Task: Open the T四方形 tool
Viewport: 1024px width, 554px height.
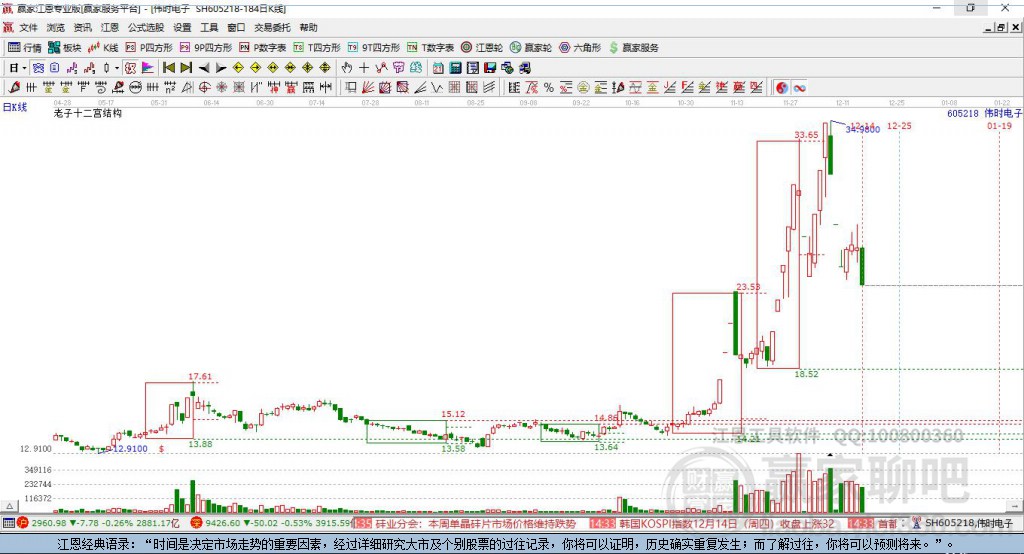Action: coord(317,48)
